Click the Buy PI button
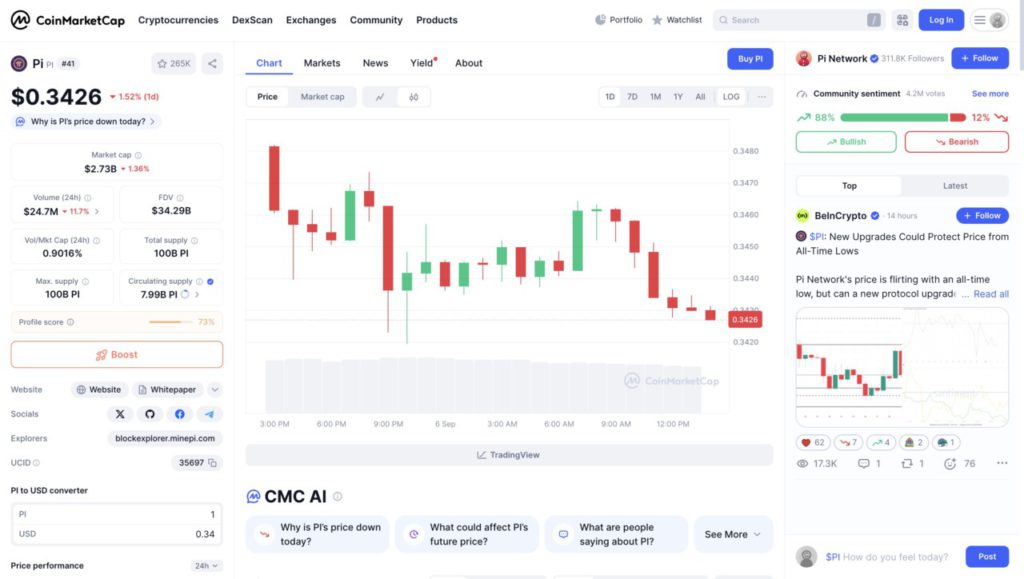1024x579 pixels. click(750, 59)
